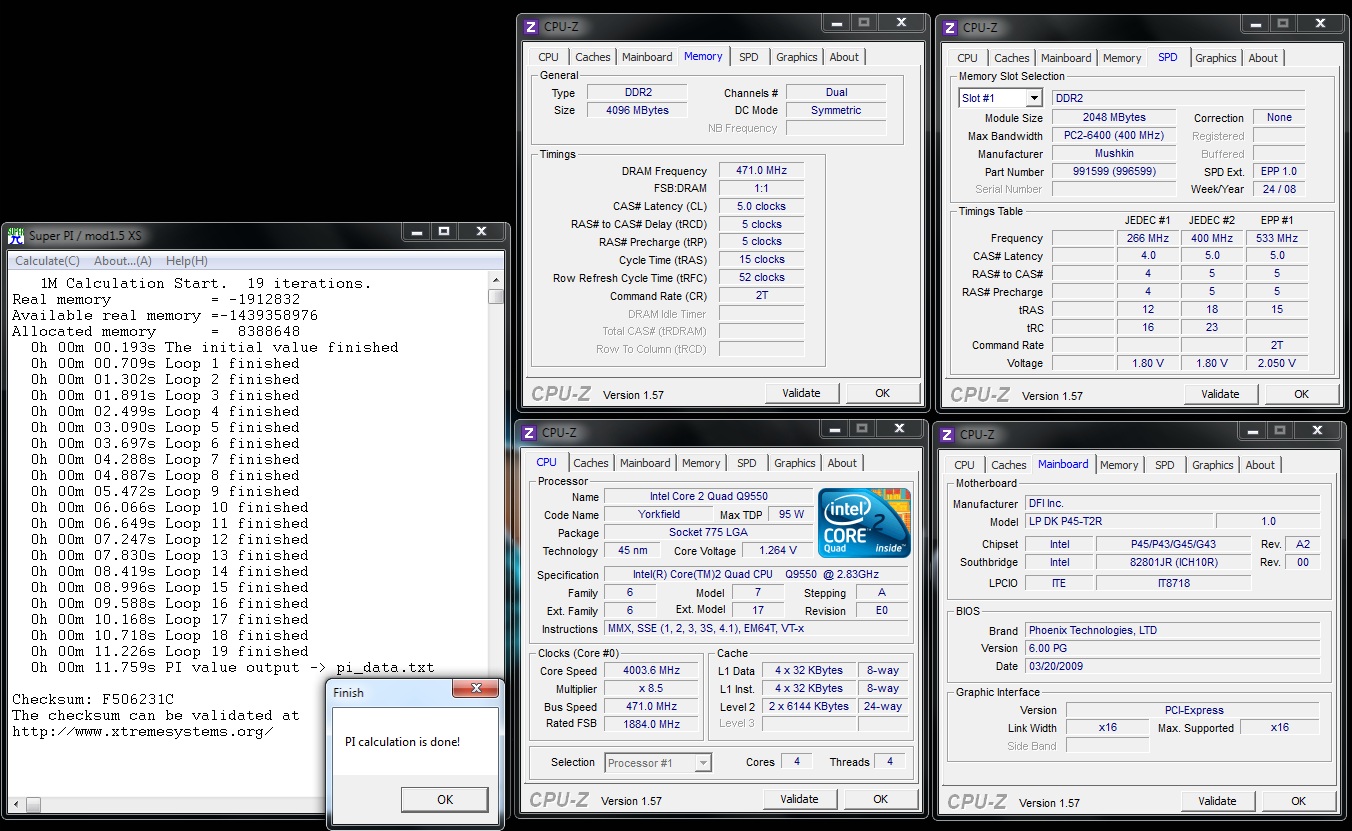Open the Graphics tab in the SPD-tab CPU-Z window

coord(1216,58)
